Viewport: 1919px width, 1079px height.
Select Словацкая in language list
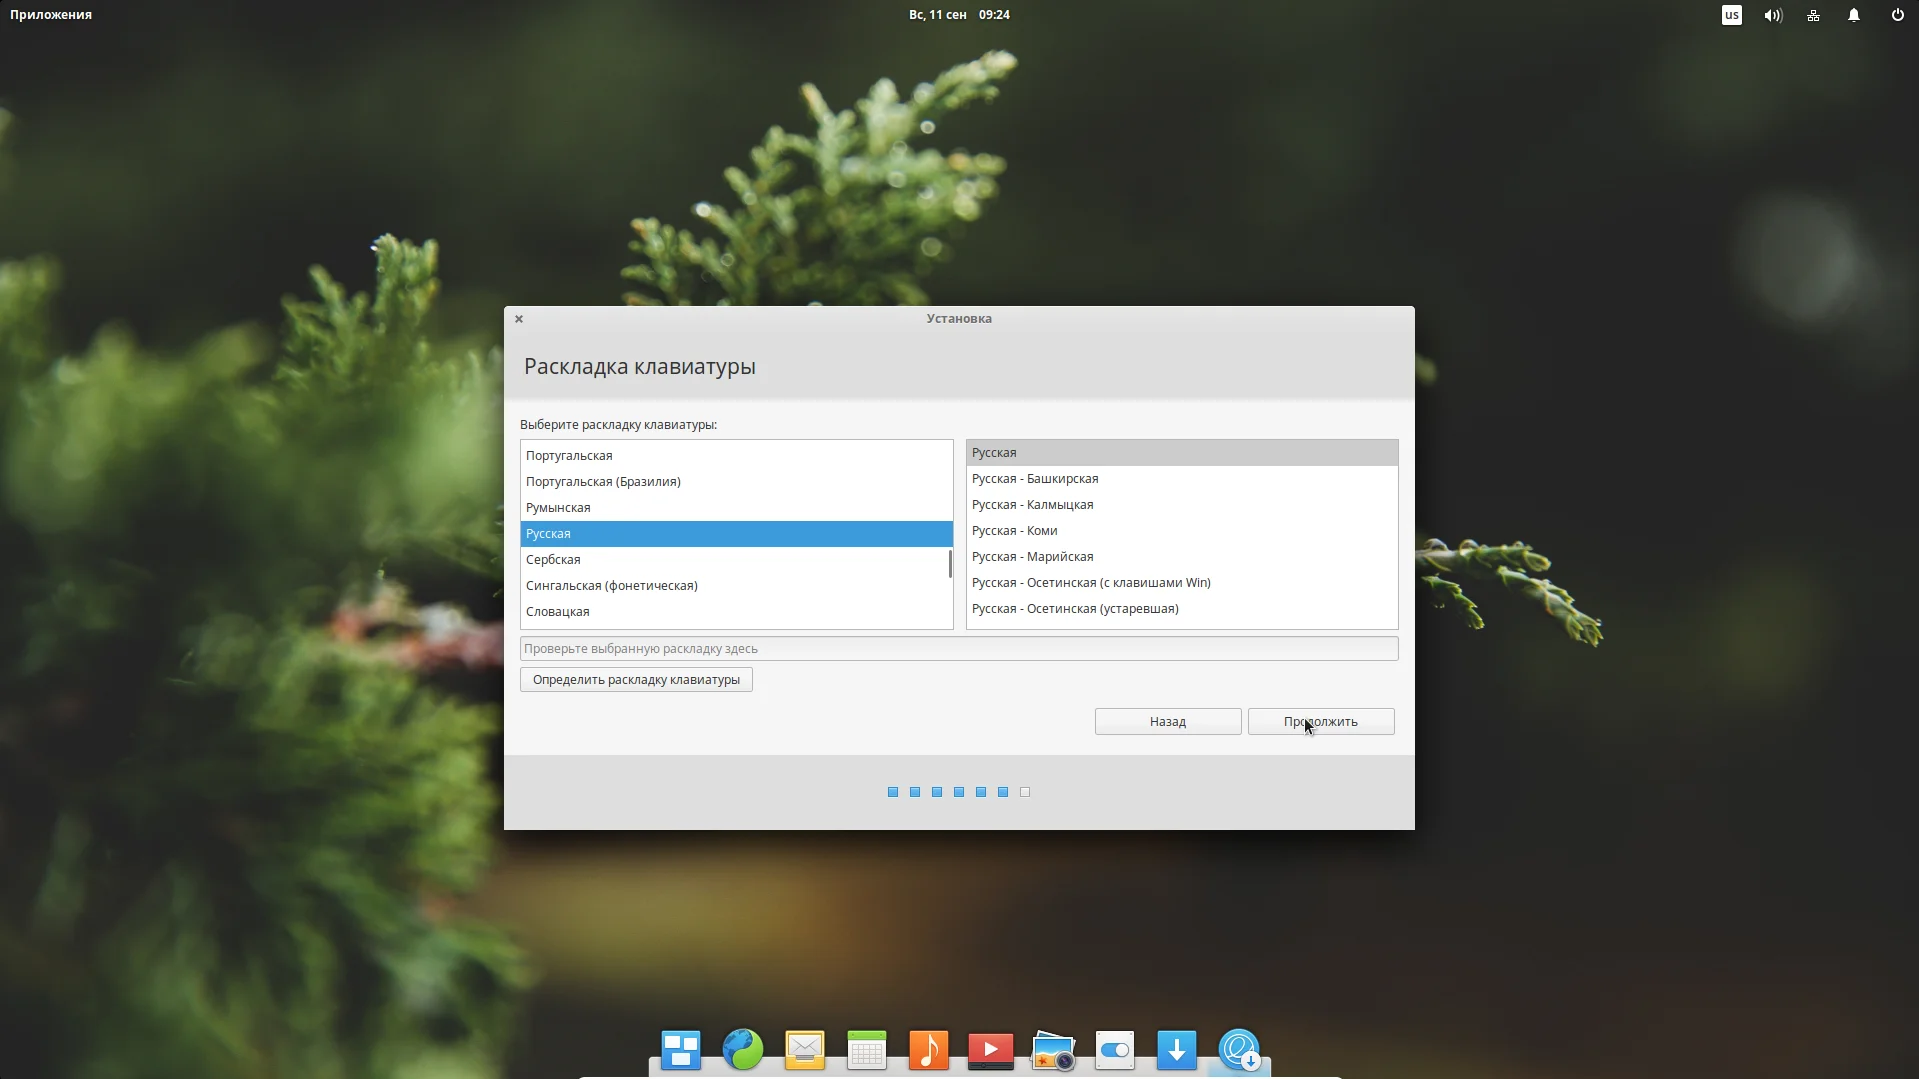pyautogui.click(x=736, y=612)
